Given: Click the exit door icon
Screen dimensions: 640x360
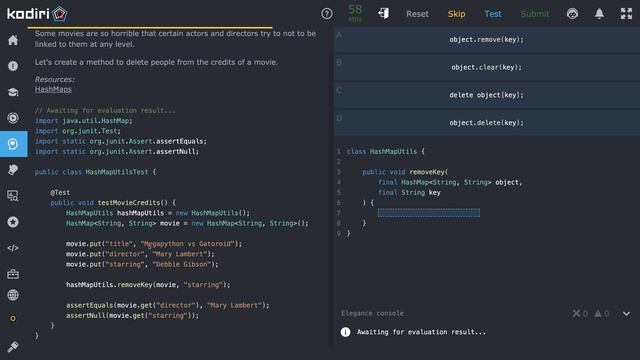Looking at the screenshot, I should tap(384, 13).
